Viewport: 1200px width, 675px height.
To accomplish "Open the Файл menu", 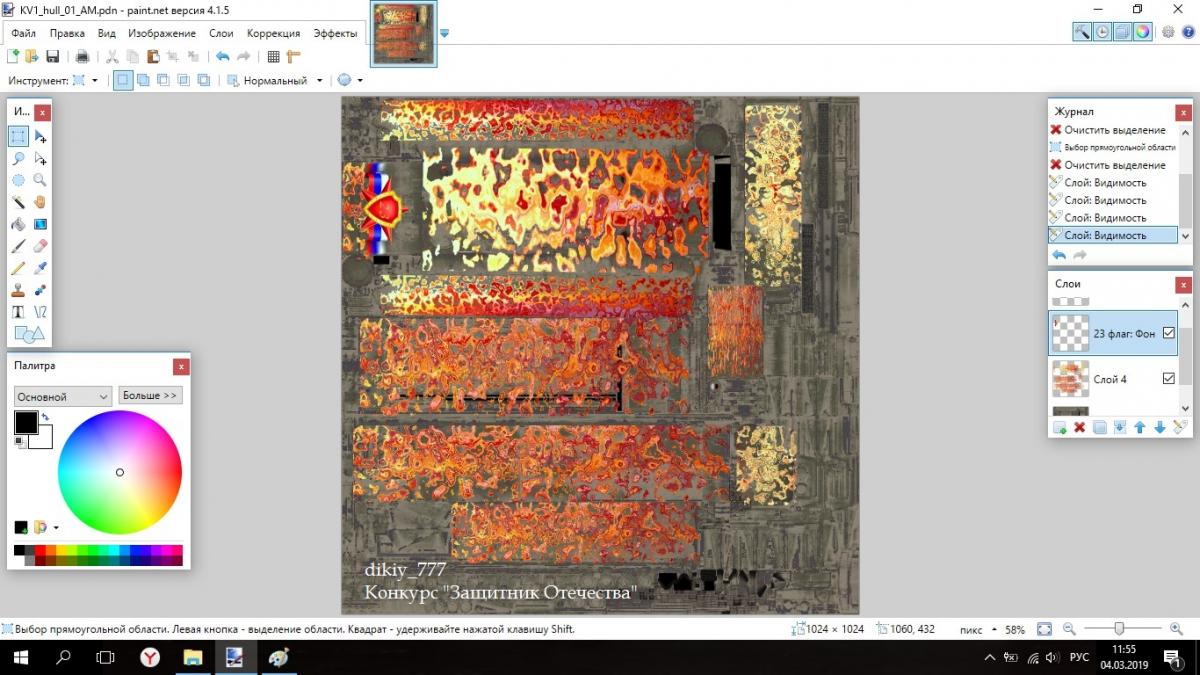I will 24,33.
